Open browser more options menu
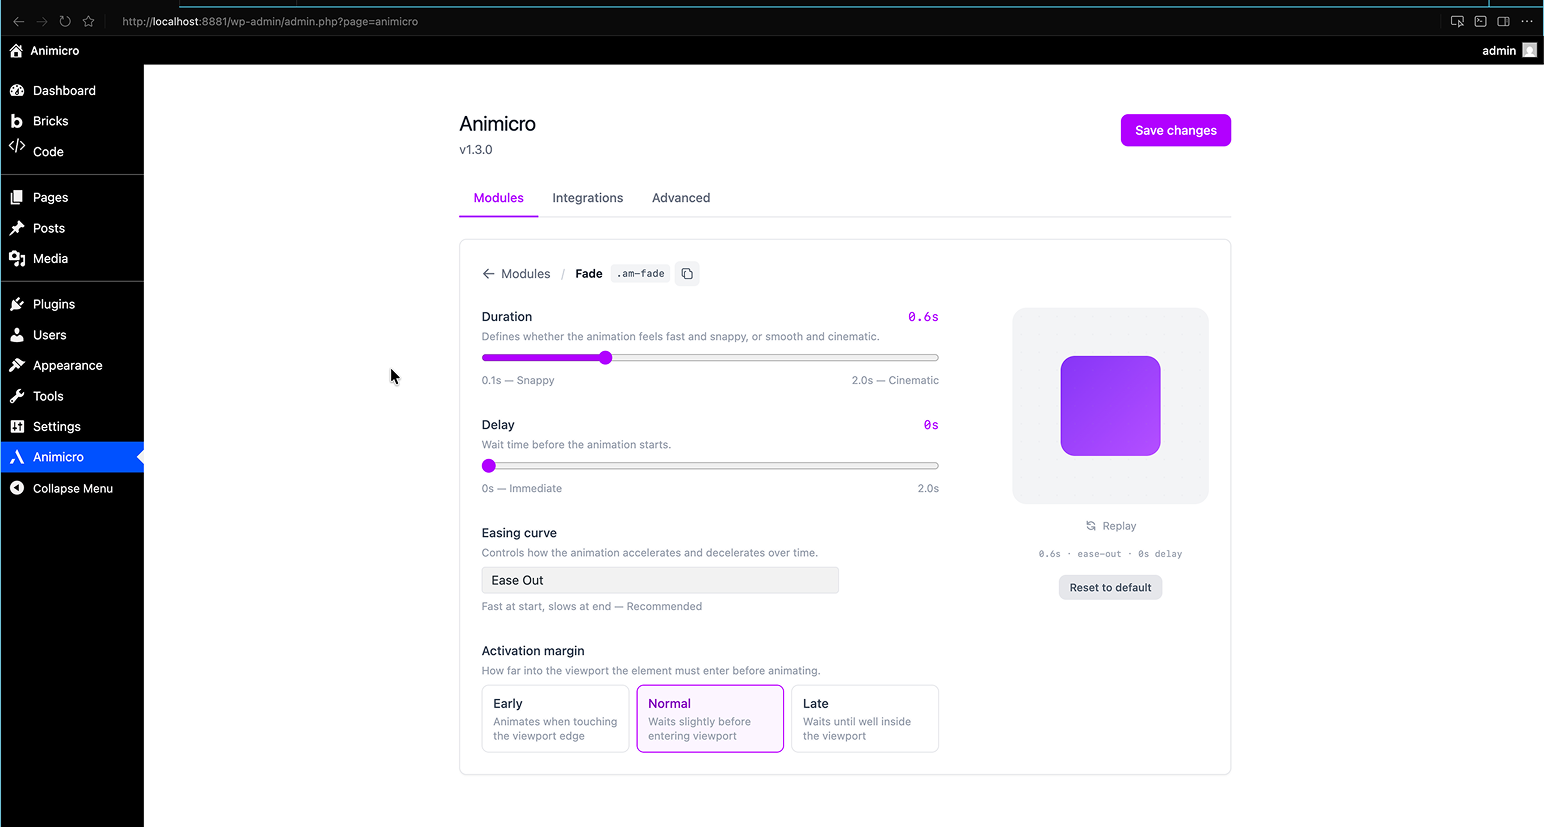The width and height of the screenshot is (1544, 827). coord(1527,20)
